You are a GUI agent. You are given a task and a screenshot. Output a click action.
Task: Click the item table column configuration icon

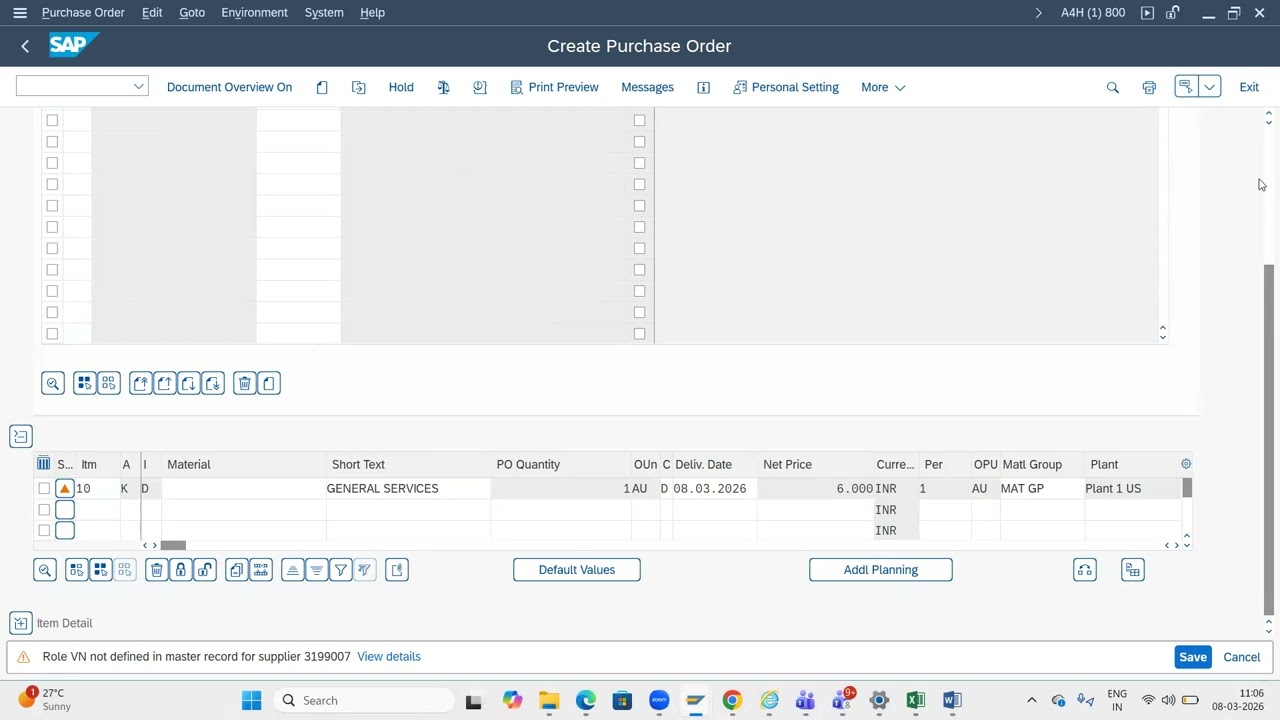43,464
